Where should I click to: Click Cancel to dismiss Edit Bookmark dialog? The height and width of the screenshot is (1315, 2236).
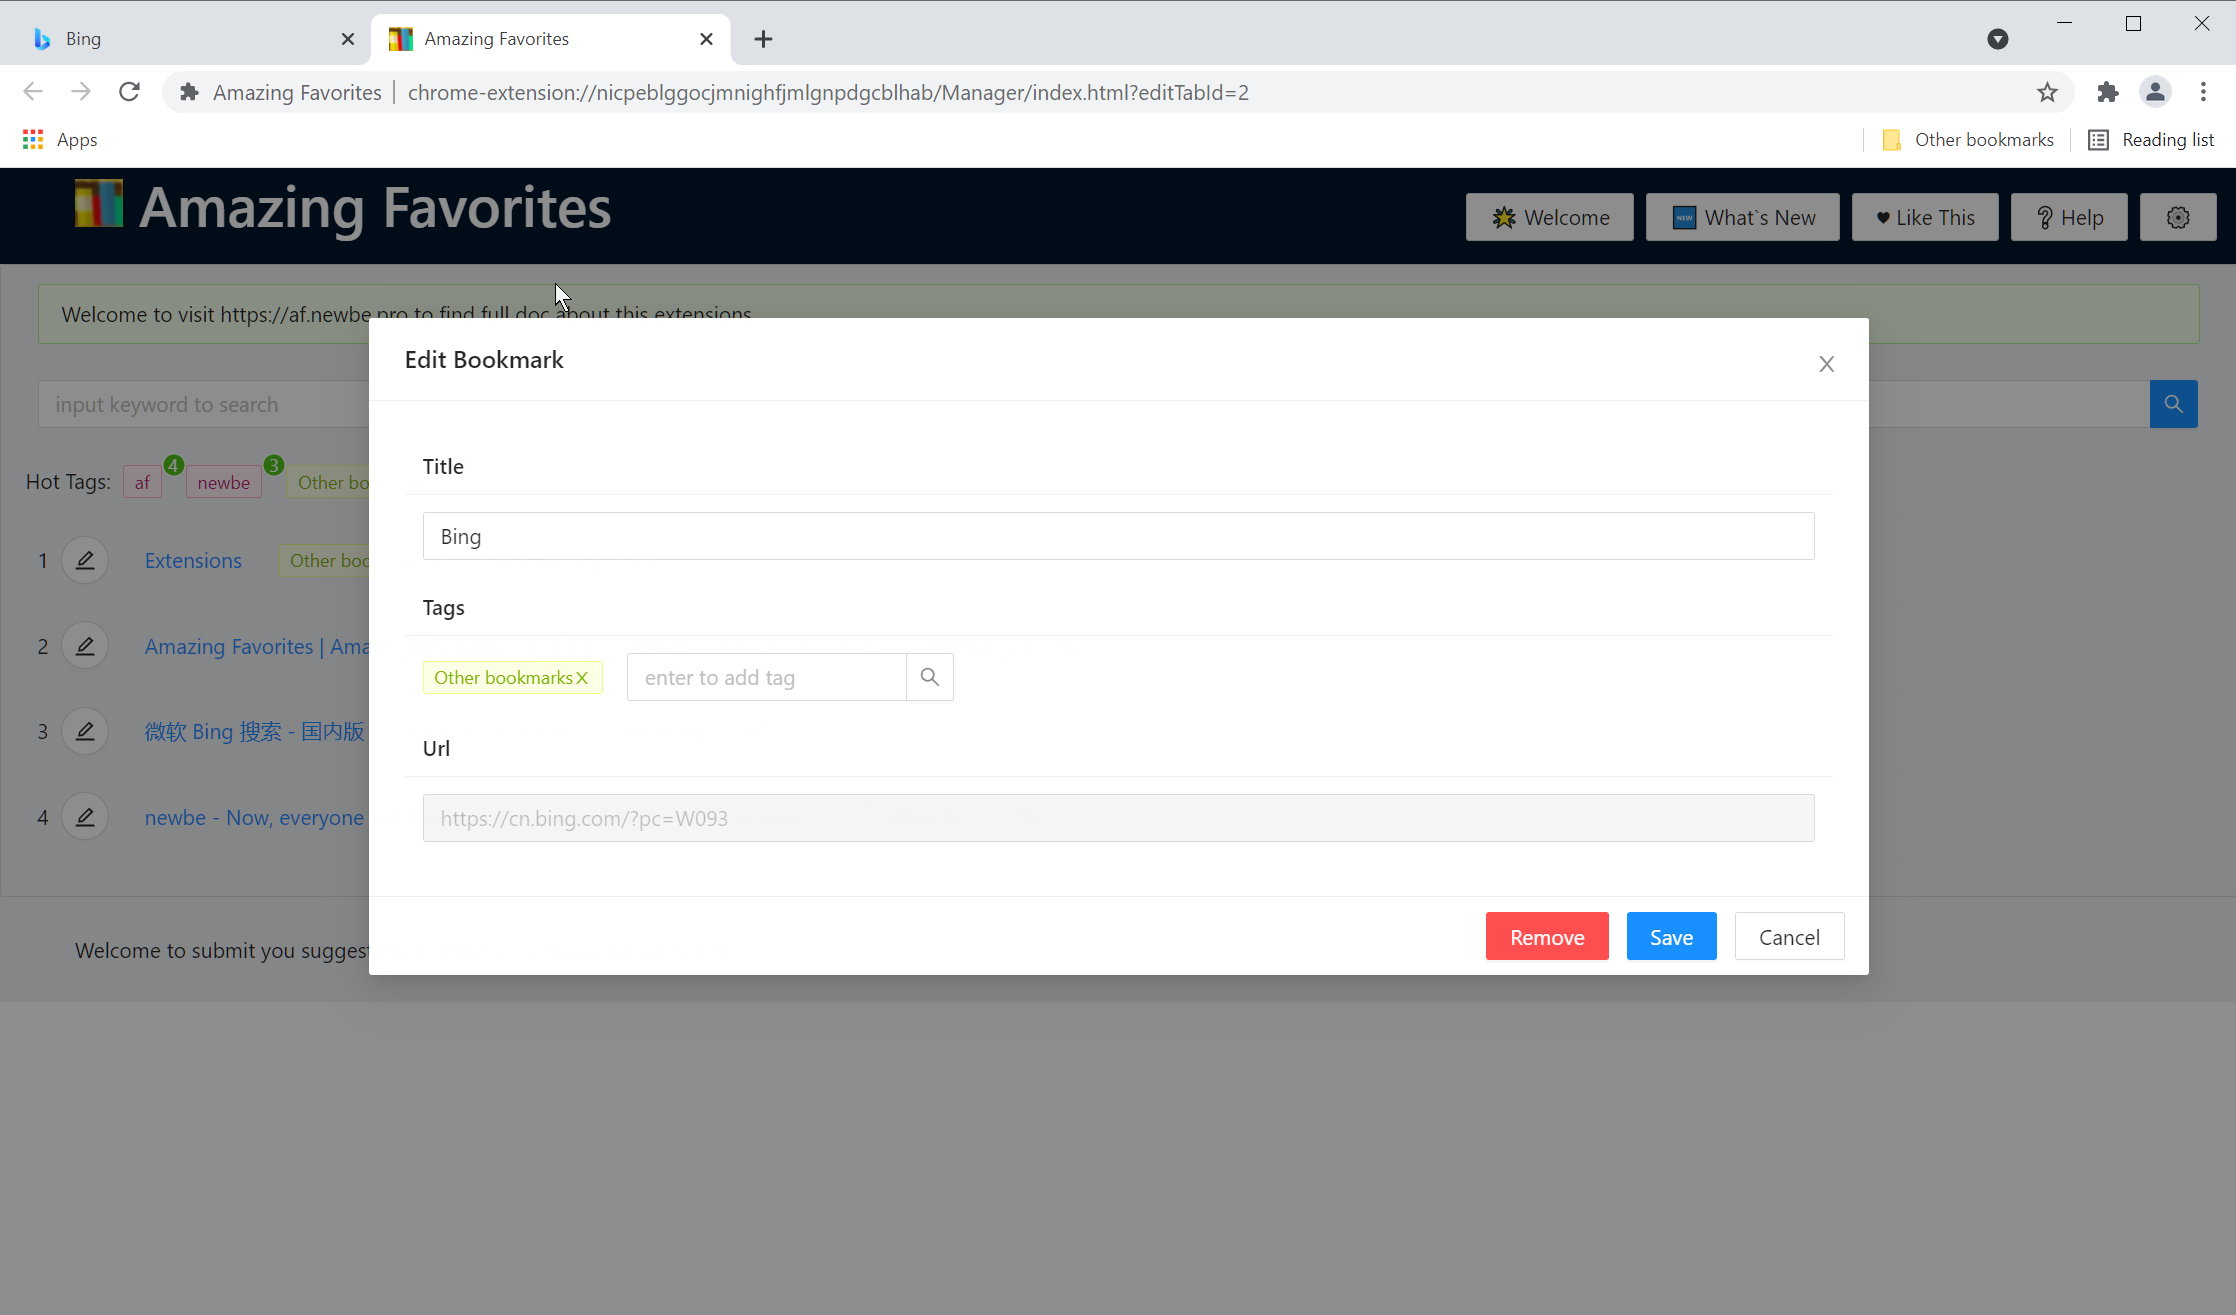pos(1790,936)
